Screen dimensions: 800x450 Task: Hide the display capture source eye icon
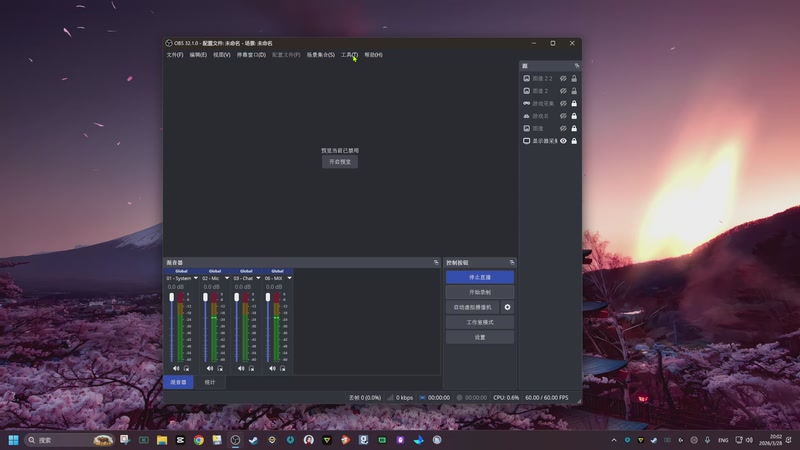pos(563,141)
